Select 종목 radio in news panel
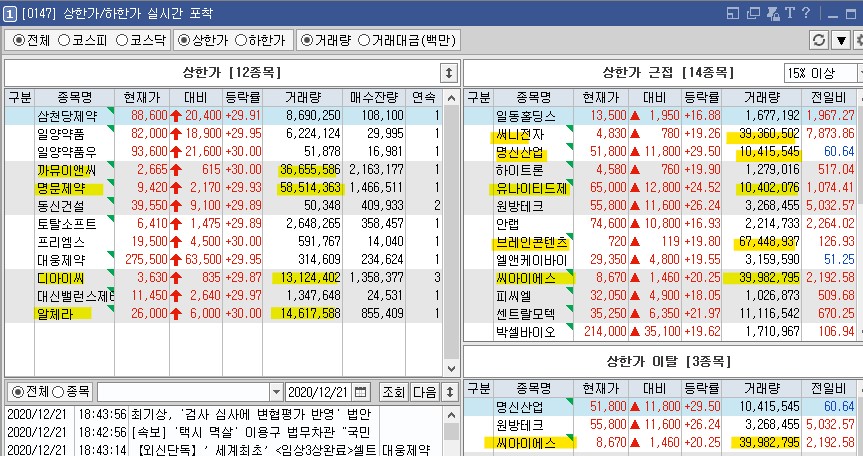The width and height of the screenshot is (863, 456). tap(58, 392)
